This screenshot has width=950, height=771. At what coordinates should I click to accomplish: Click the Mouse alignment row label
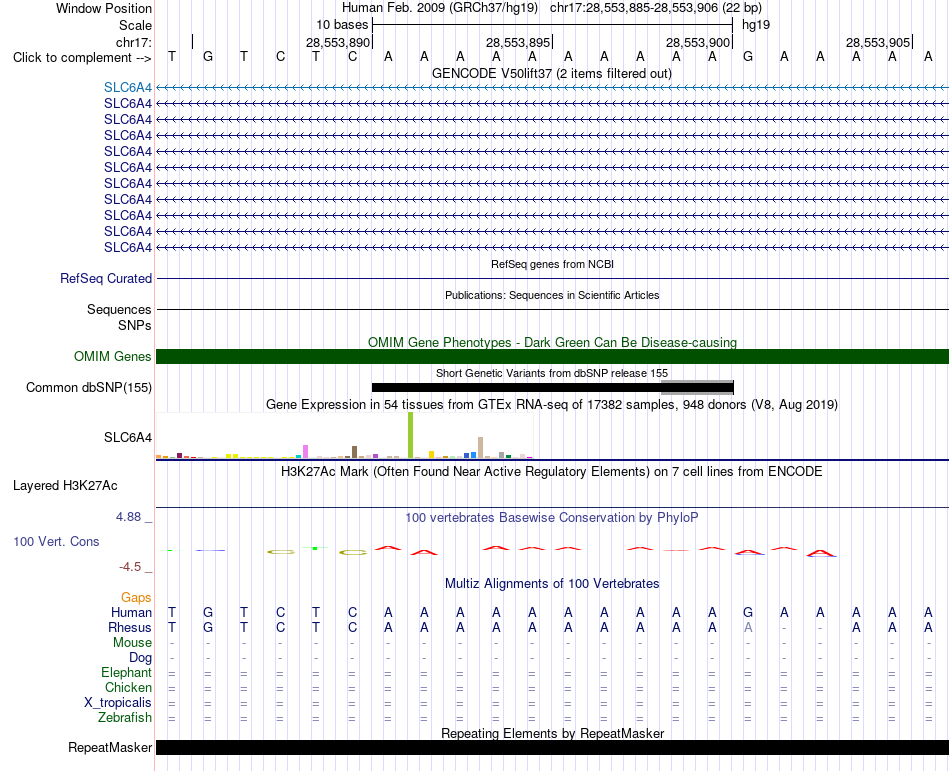[x=133, y=643]
